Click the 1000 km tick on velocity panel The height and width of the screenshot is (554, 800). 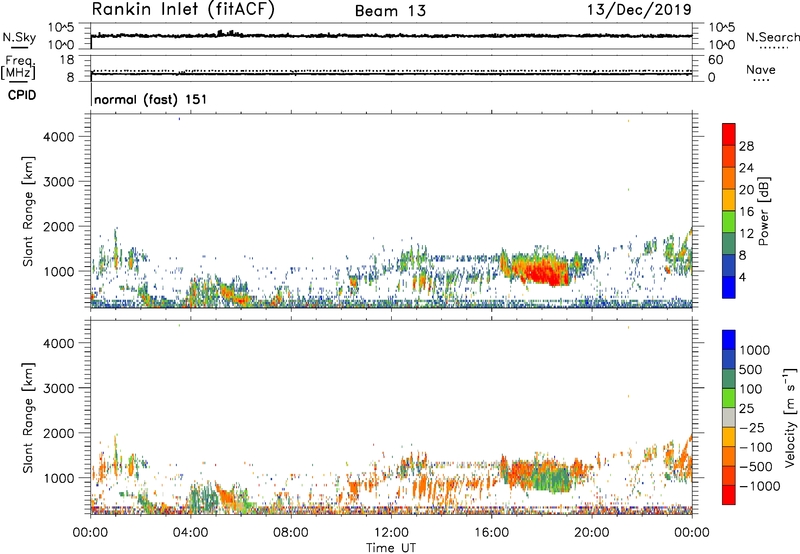pos(59,478)
